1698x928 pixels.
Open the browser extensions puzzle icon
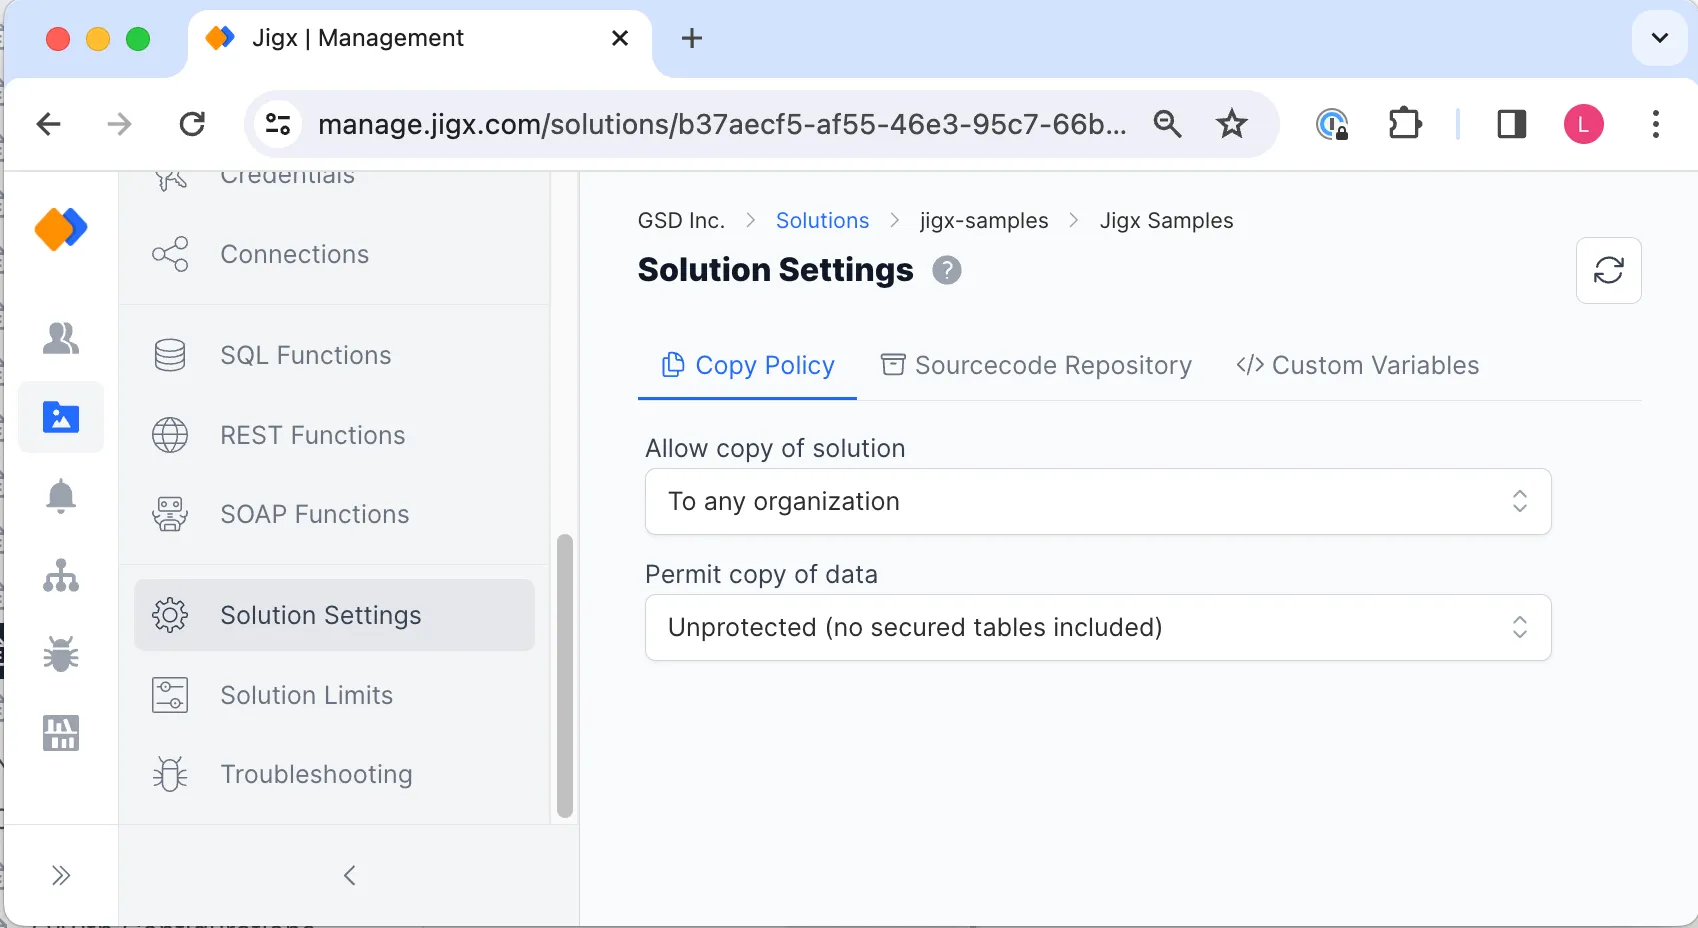[1405, 124]
